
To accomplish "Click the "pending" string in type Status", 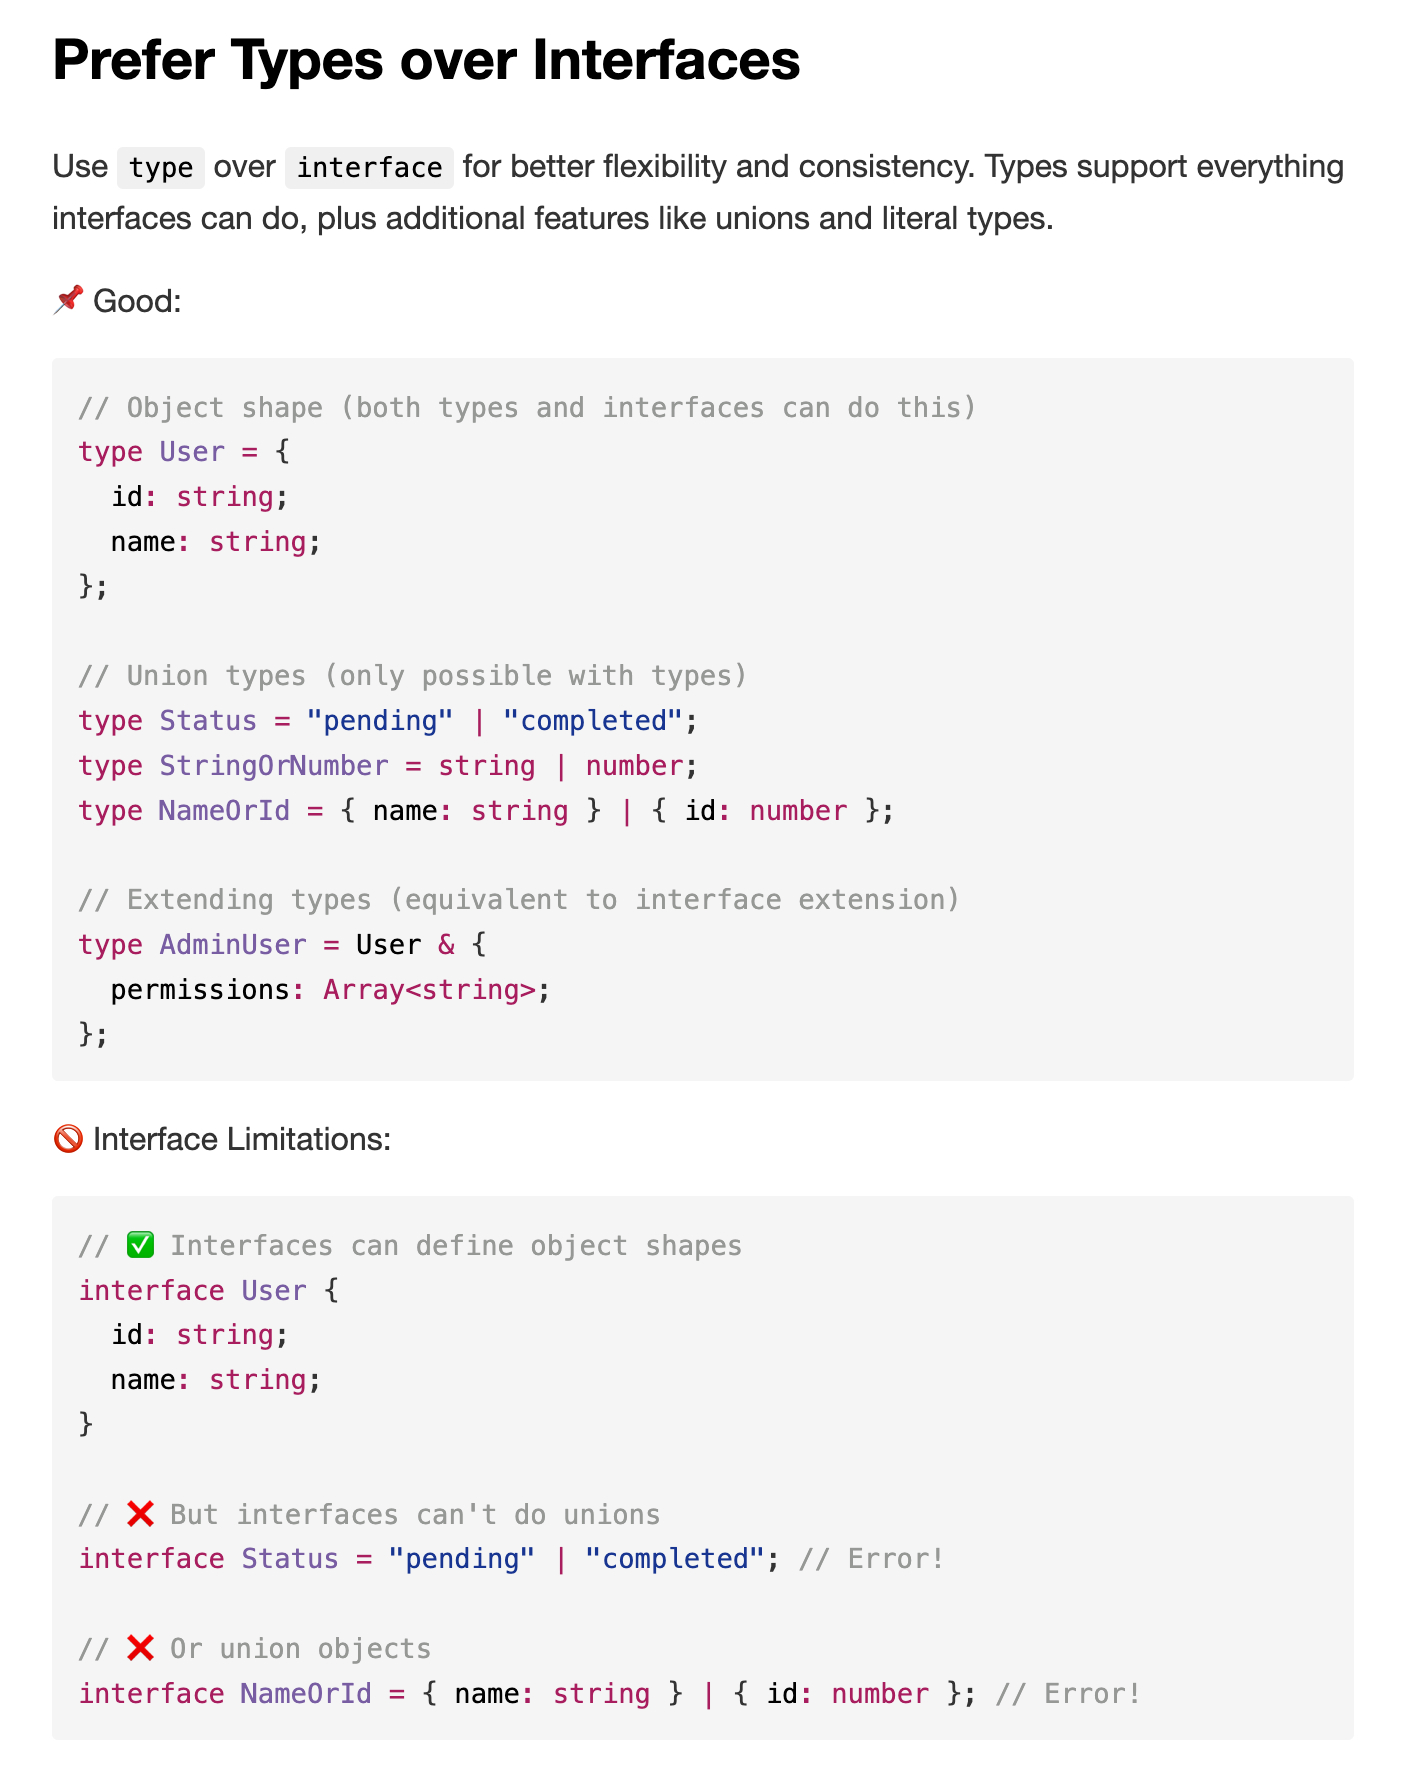I will tap(380, 721).
